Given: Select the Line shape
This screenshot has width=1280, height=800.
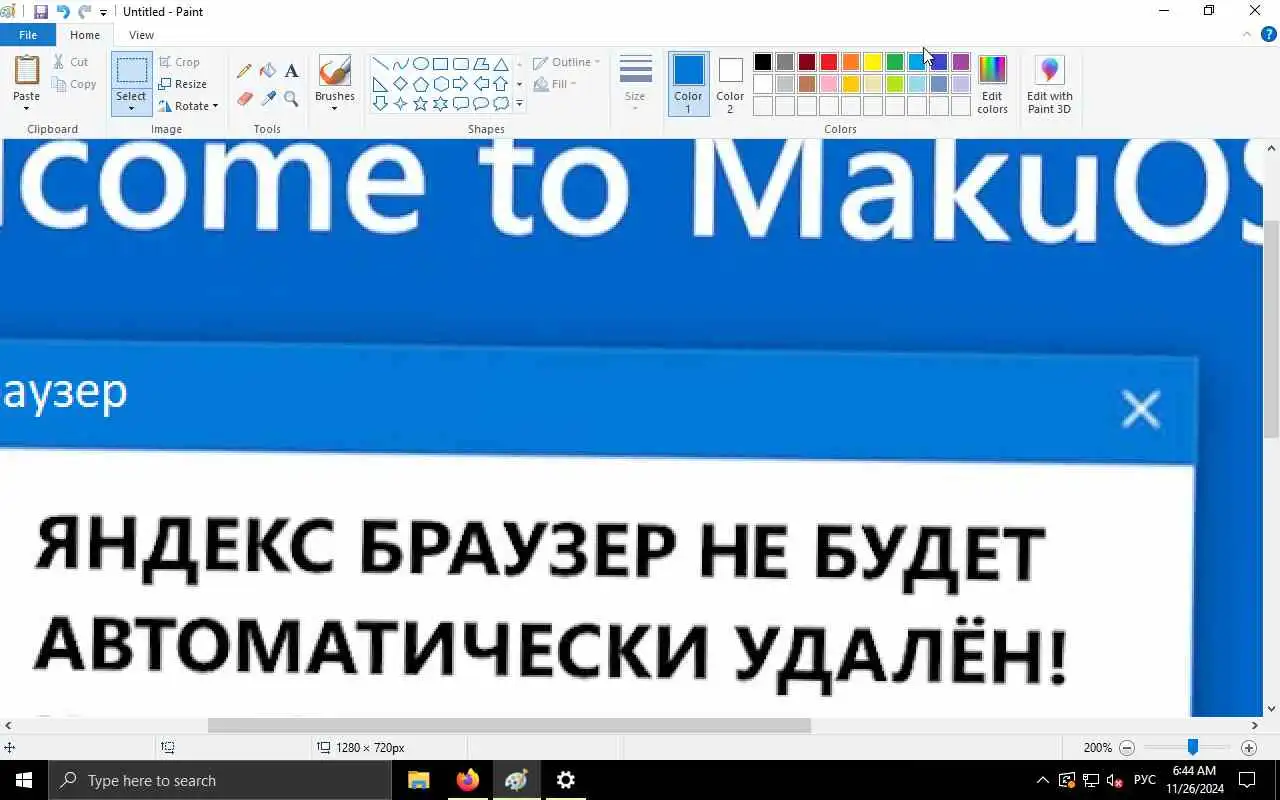Looking at the screenshot, I should coord(380,64).
